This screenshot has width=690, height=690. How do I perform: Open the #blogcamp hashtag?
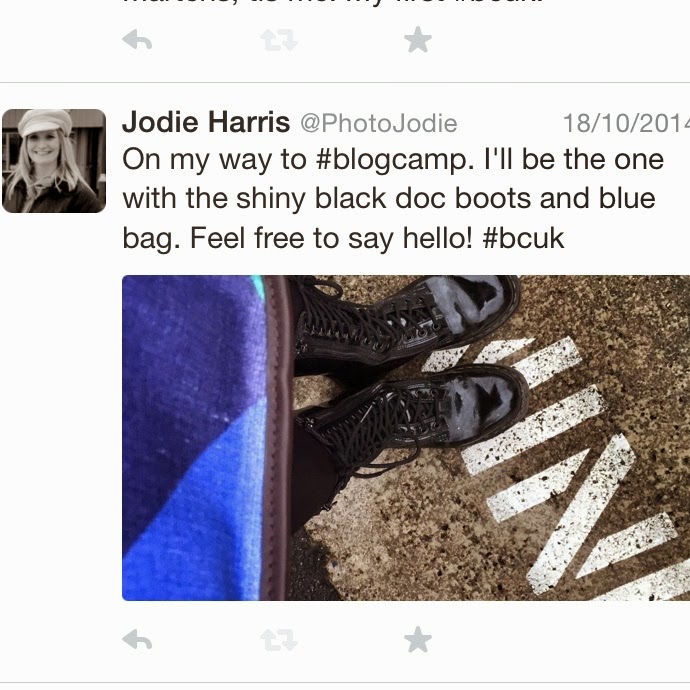coord(395,160)
